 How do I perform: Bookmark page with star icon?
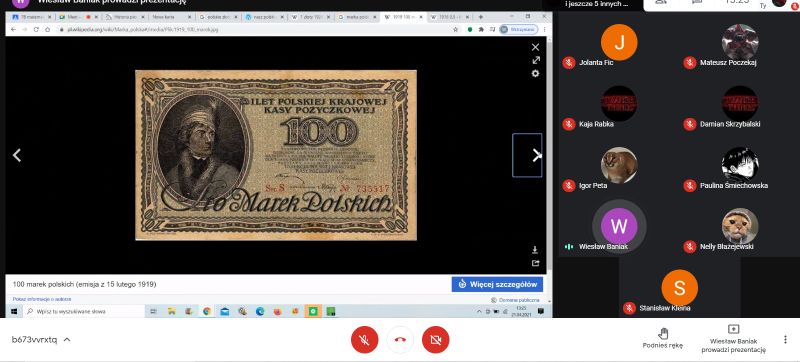(x=455, y=30)
